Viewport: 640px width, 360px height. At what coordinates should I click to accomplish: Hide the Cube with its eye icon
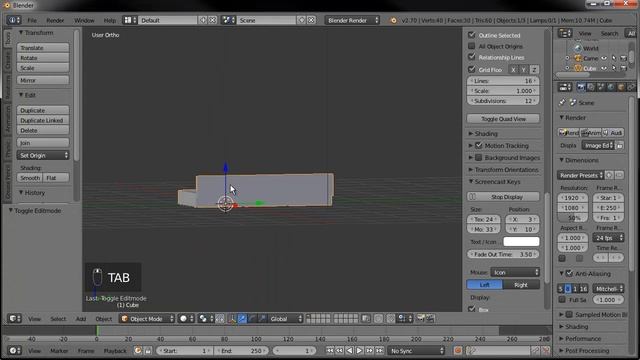coord(604,69)
